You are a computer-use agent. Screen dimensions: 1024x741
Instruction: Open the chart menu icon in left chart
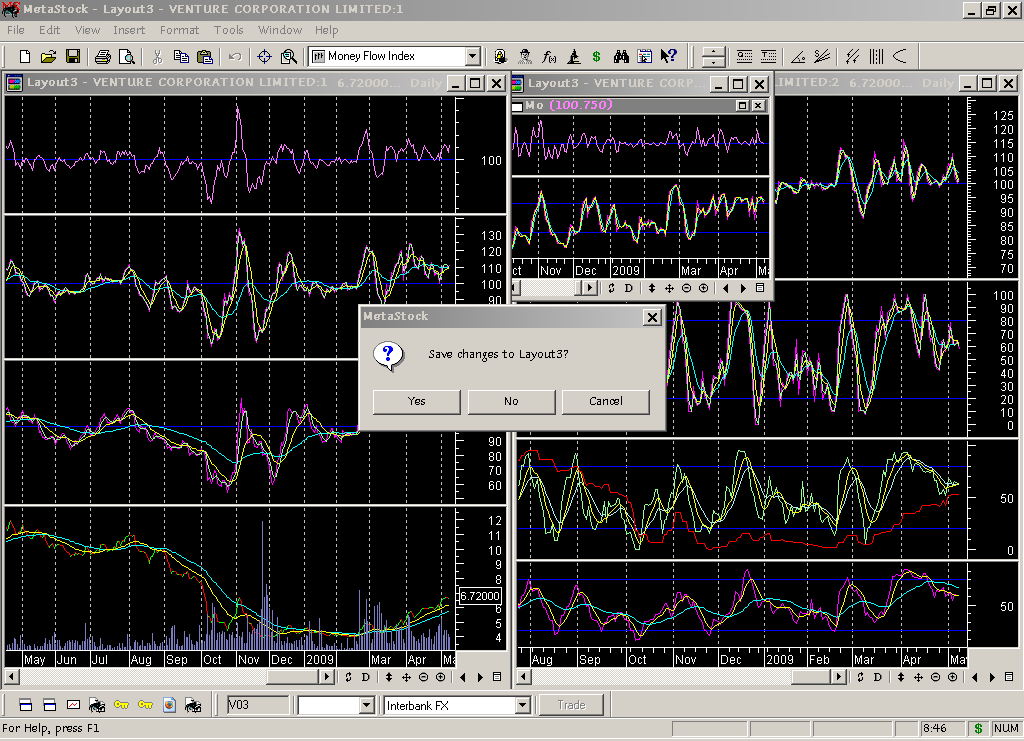pyautogui.click(x=497, y=677)
